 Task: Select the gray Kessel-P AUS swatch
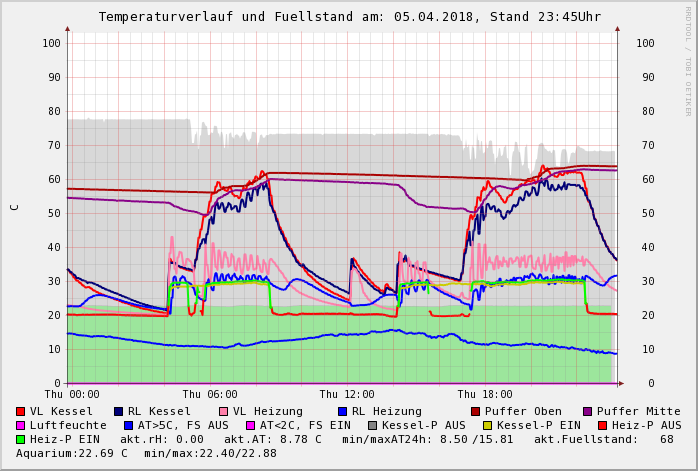(x=372, y=425)
